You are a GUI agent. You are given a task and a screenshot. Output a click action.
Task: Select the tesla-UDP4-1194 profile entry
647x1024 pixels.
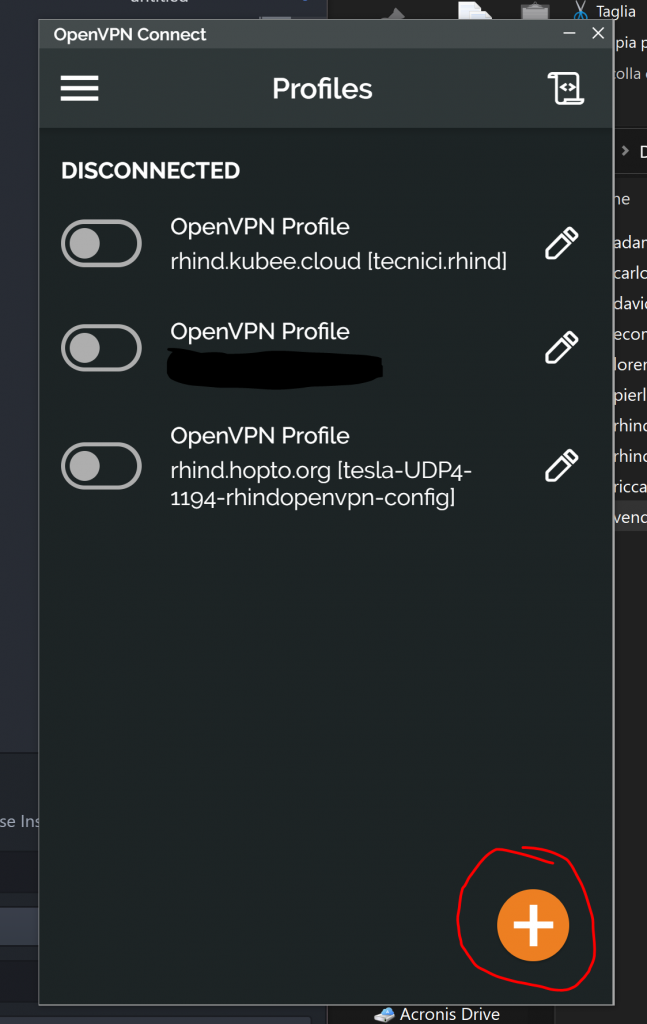click(320, 483)
